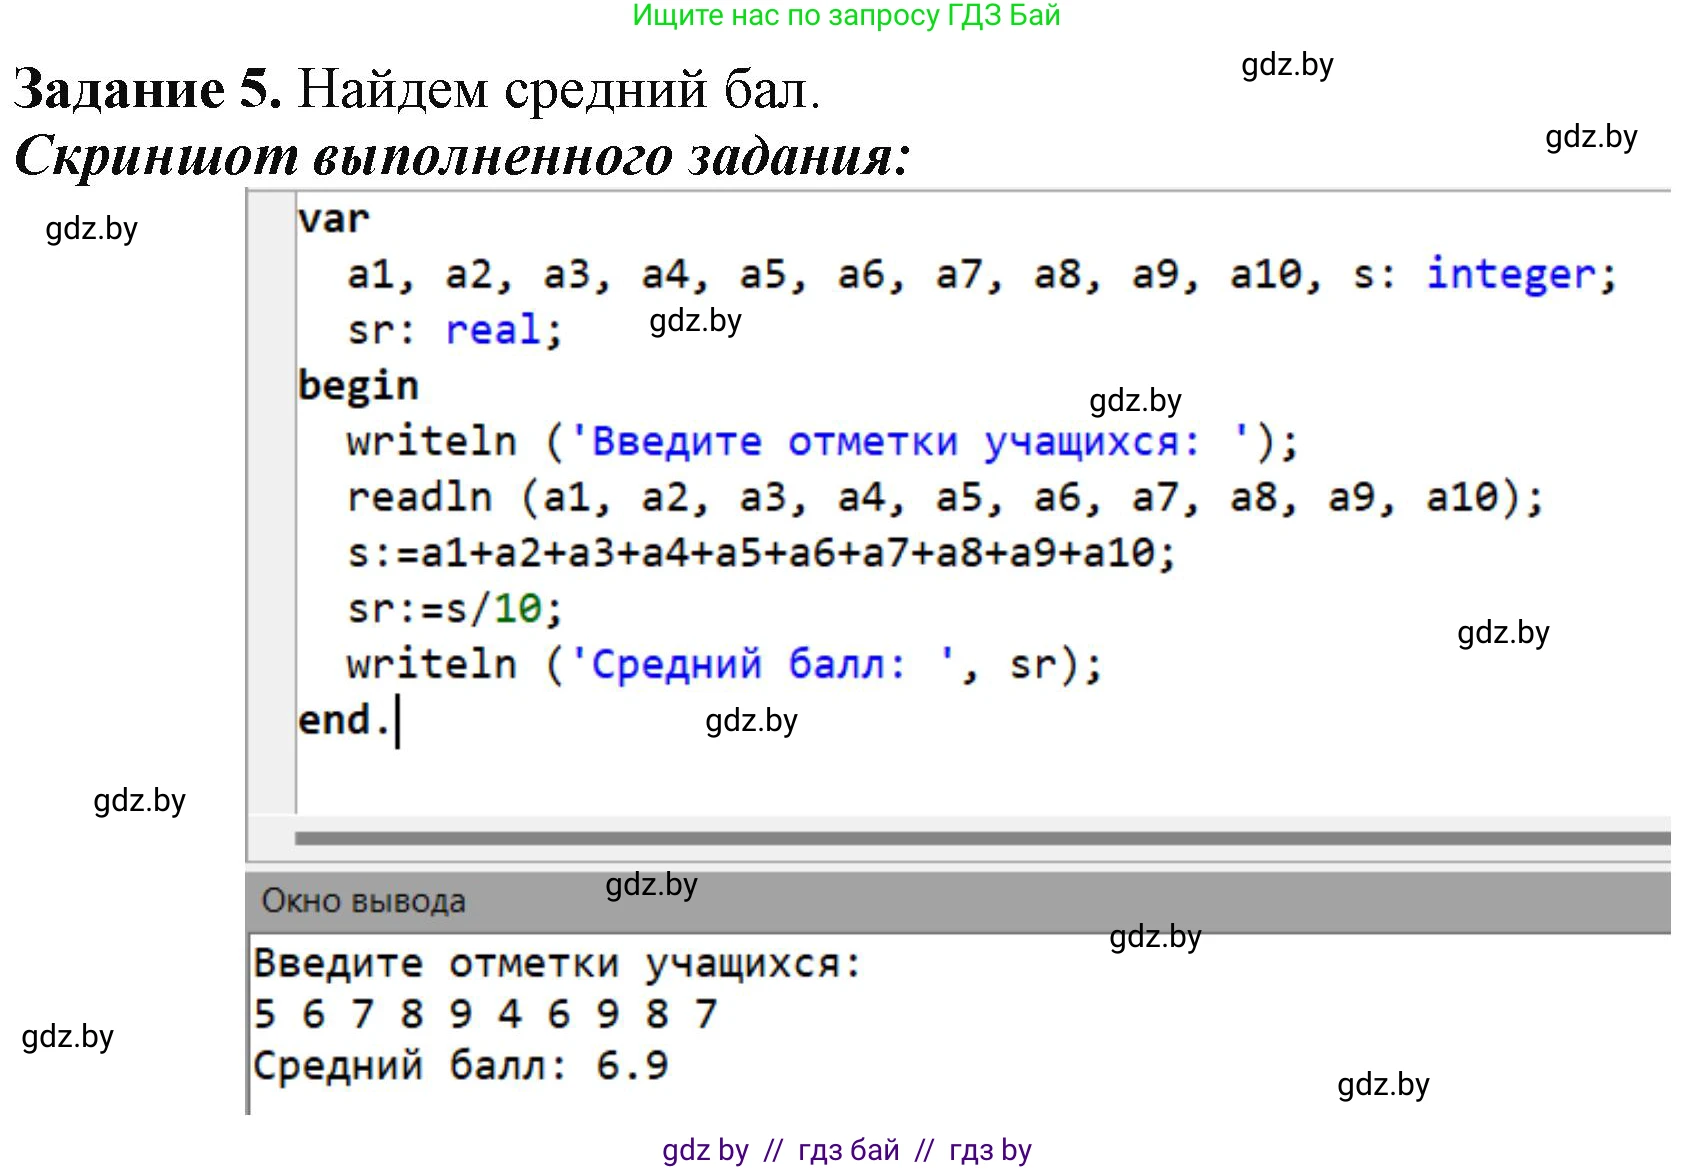The height and width of the screenshot is (1170, 1696).
Task: Click empty editor area below the code
Action: pyautogui.click(x=900, y=780)
